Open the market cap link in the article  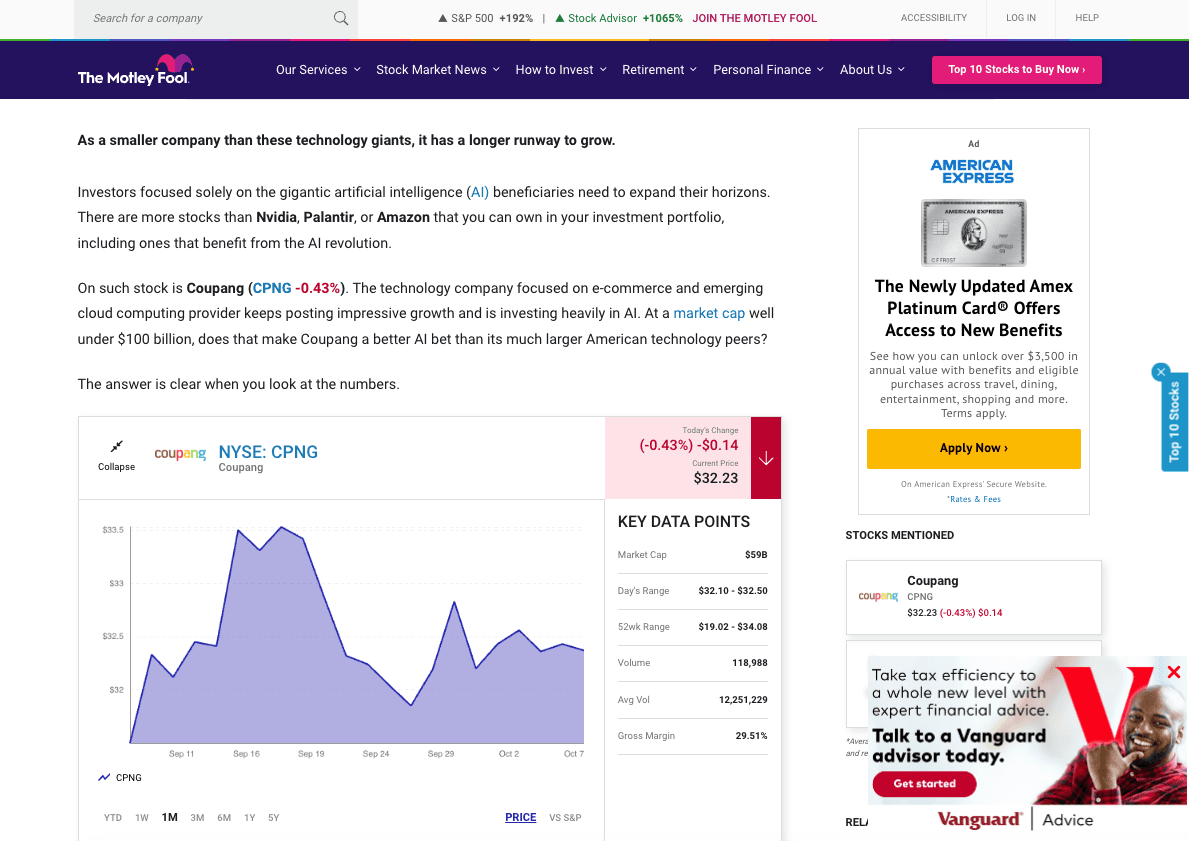point(709,313)
